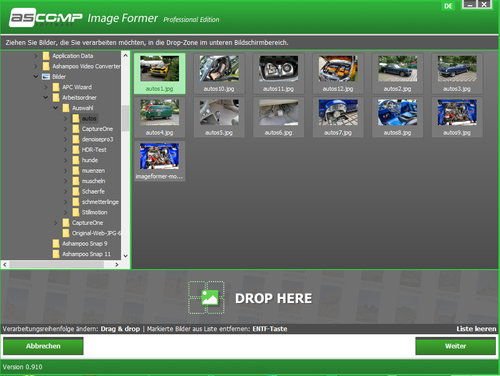Screen dimensions: 500x376
Task: Click the folder tree horizontal scrollbar thumb
Action: point(57,265)
